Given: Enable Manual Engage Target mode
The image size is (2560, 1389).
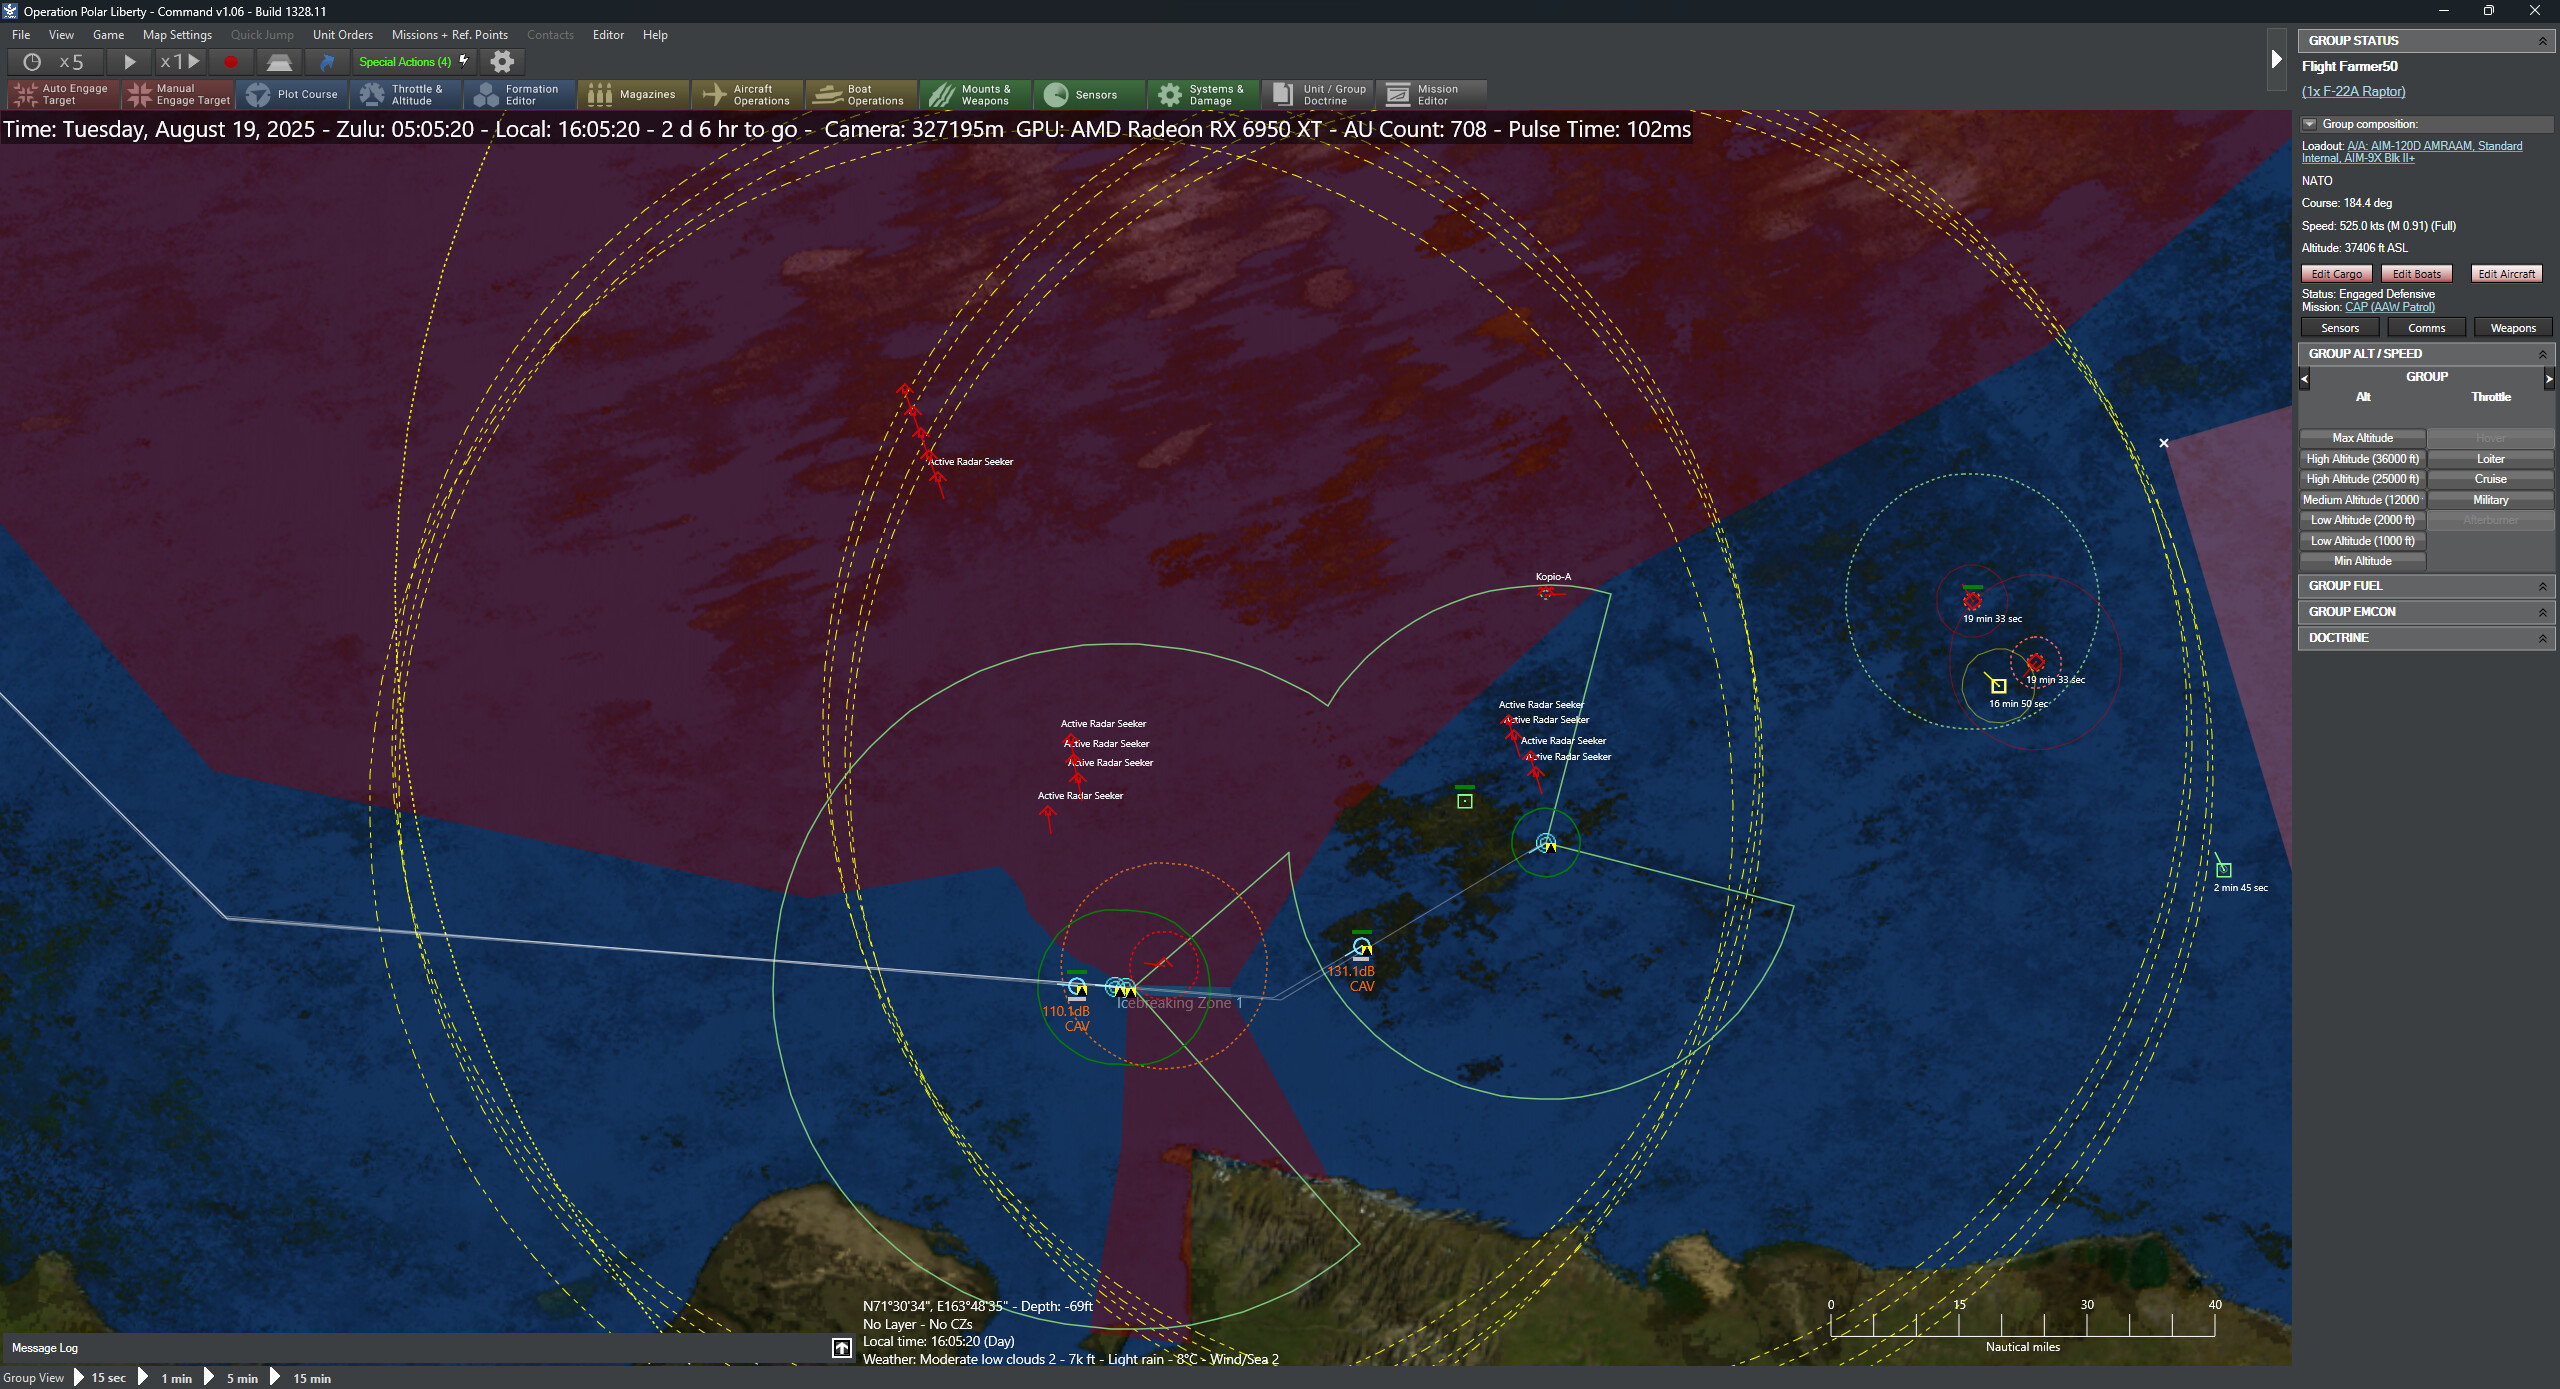Looking at the screenshot, I should tap(178, 93).
